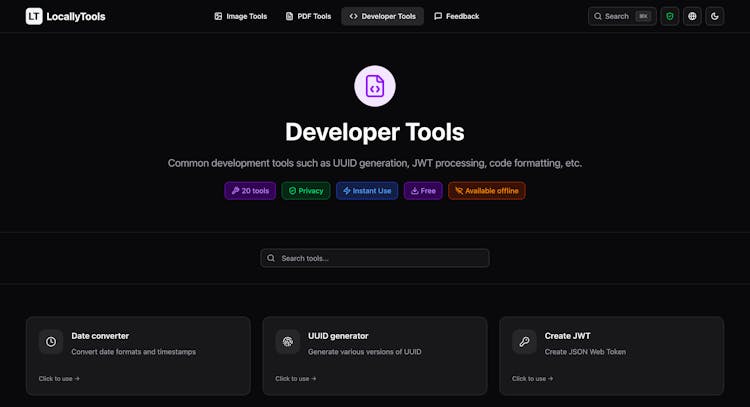Click 'Click to use' under UUID generator
The width and height of the screenshot is (750, 407).
coord(296,378)
